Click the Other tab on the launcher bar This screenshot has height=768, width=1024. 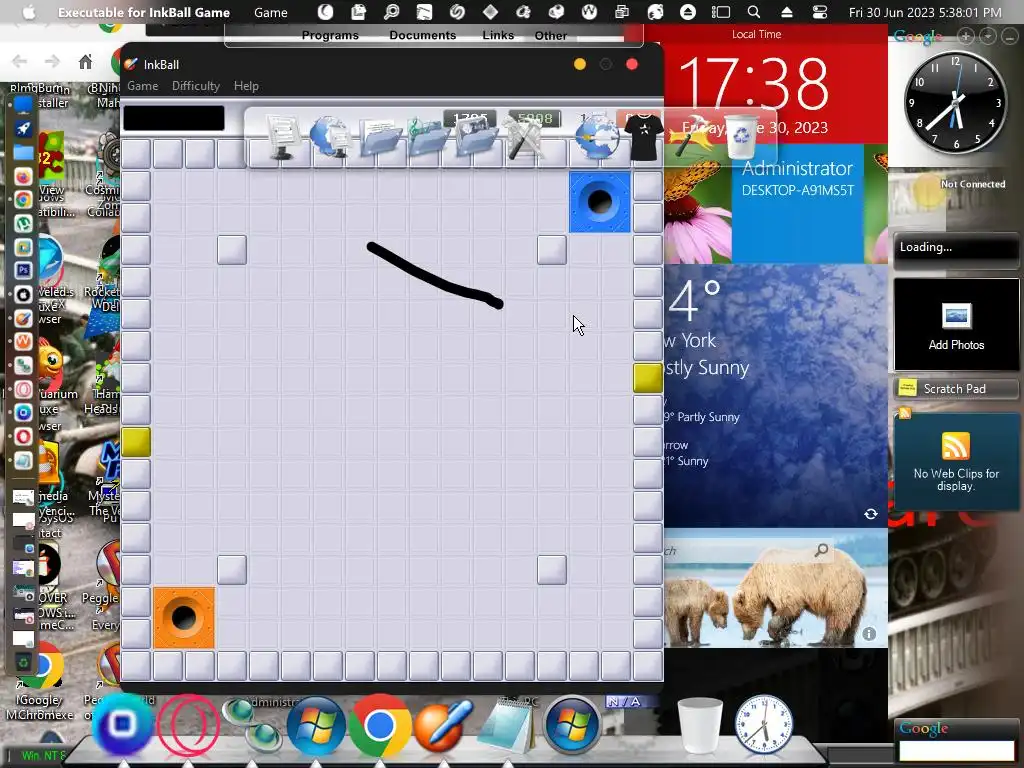pyautogui.click(x=551, y=35)
